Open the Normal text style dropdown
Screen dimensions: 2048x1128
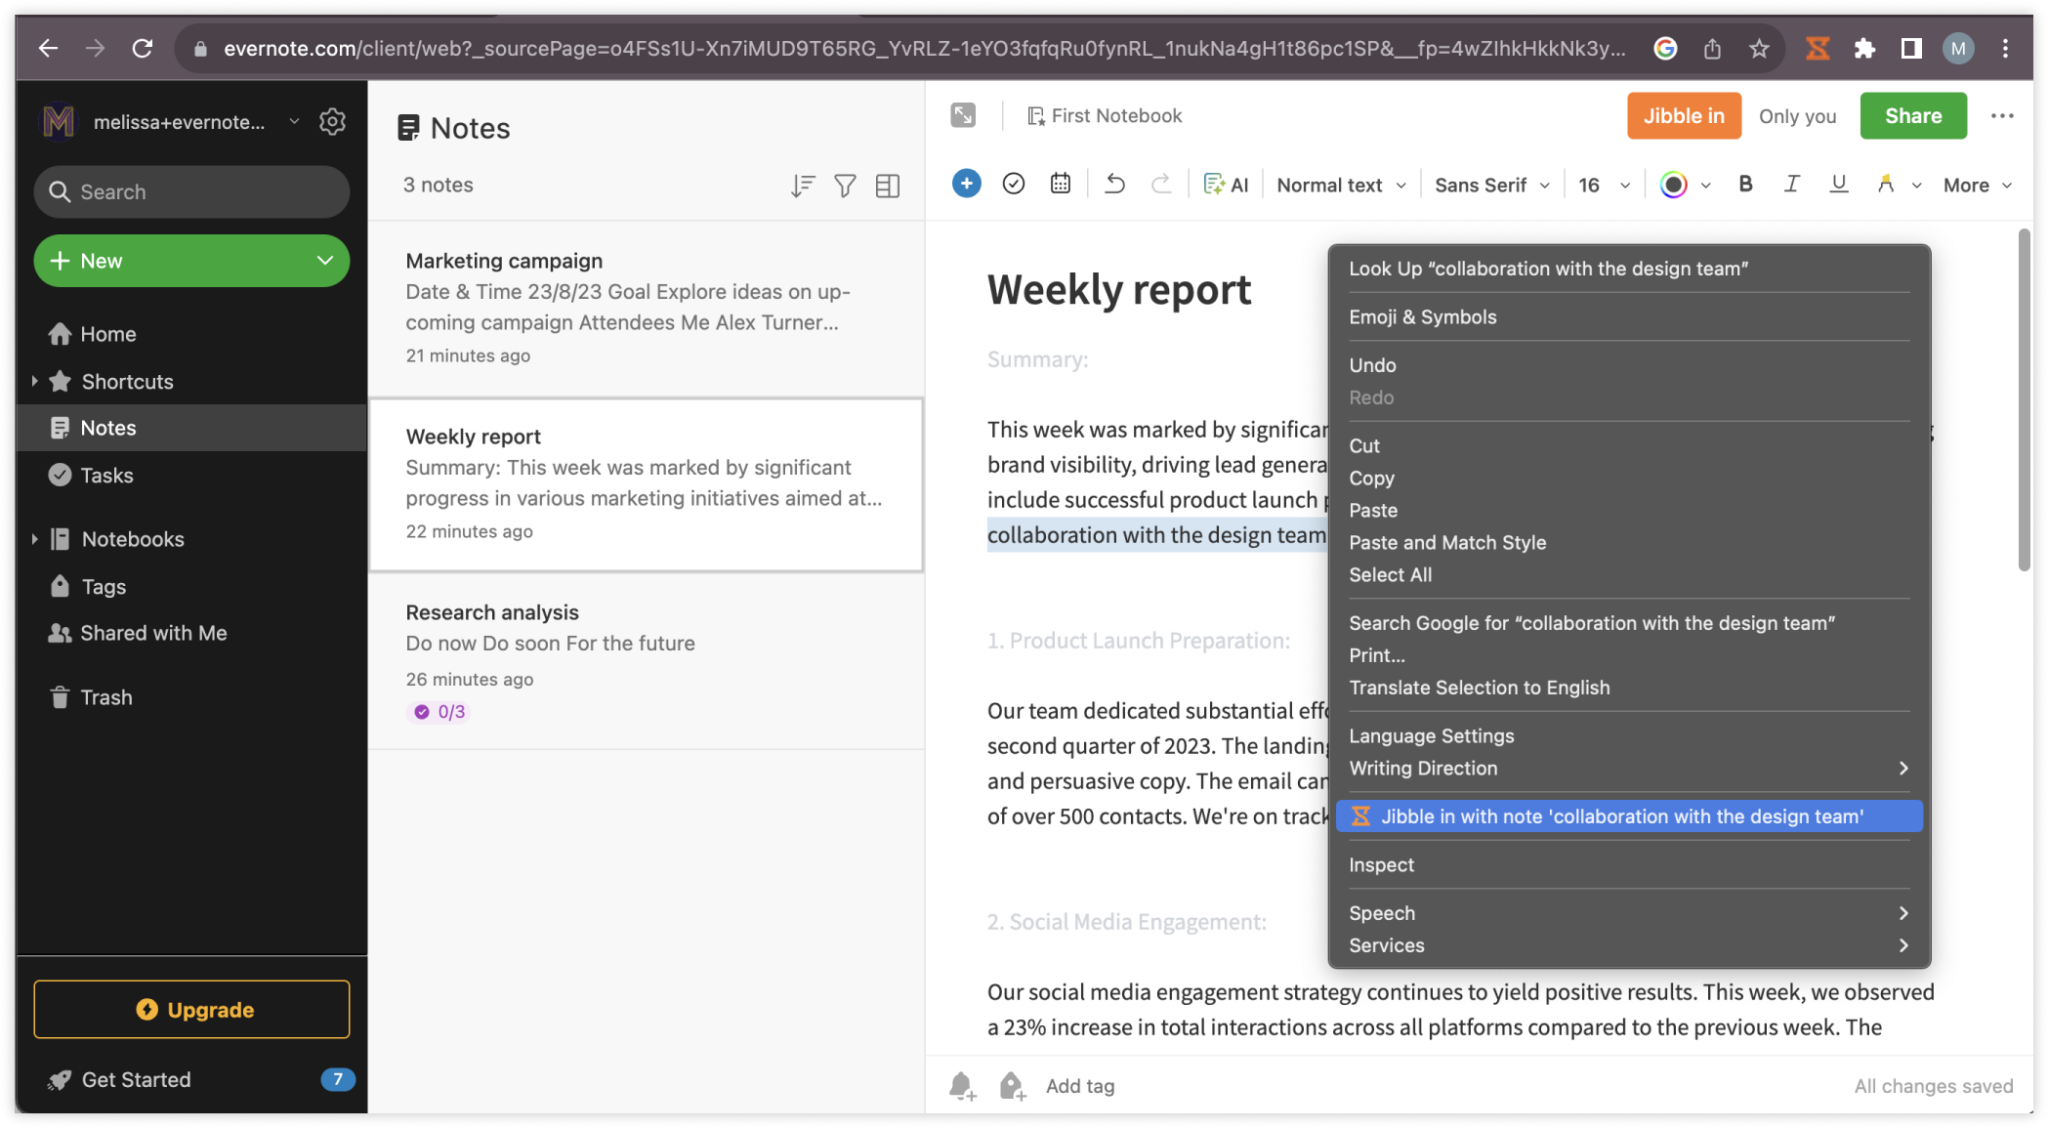click(1340, 184)
